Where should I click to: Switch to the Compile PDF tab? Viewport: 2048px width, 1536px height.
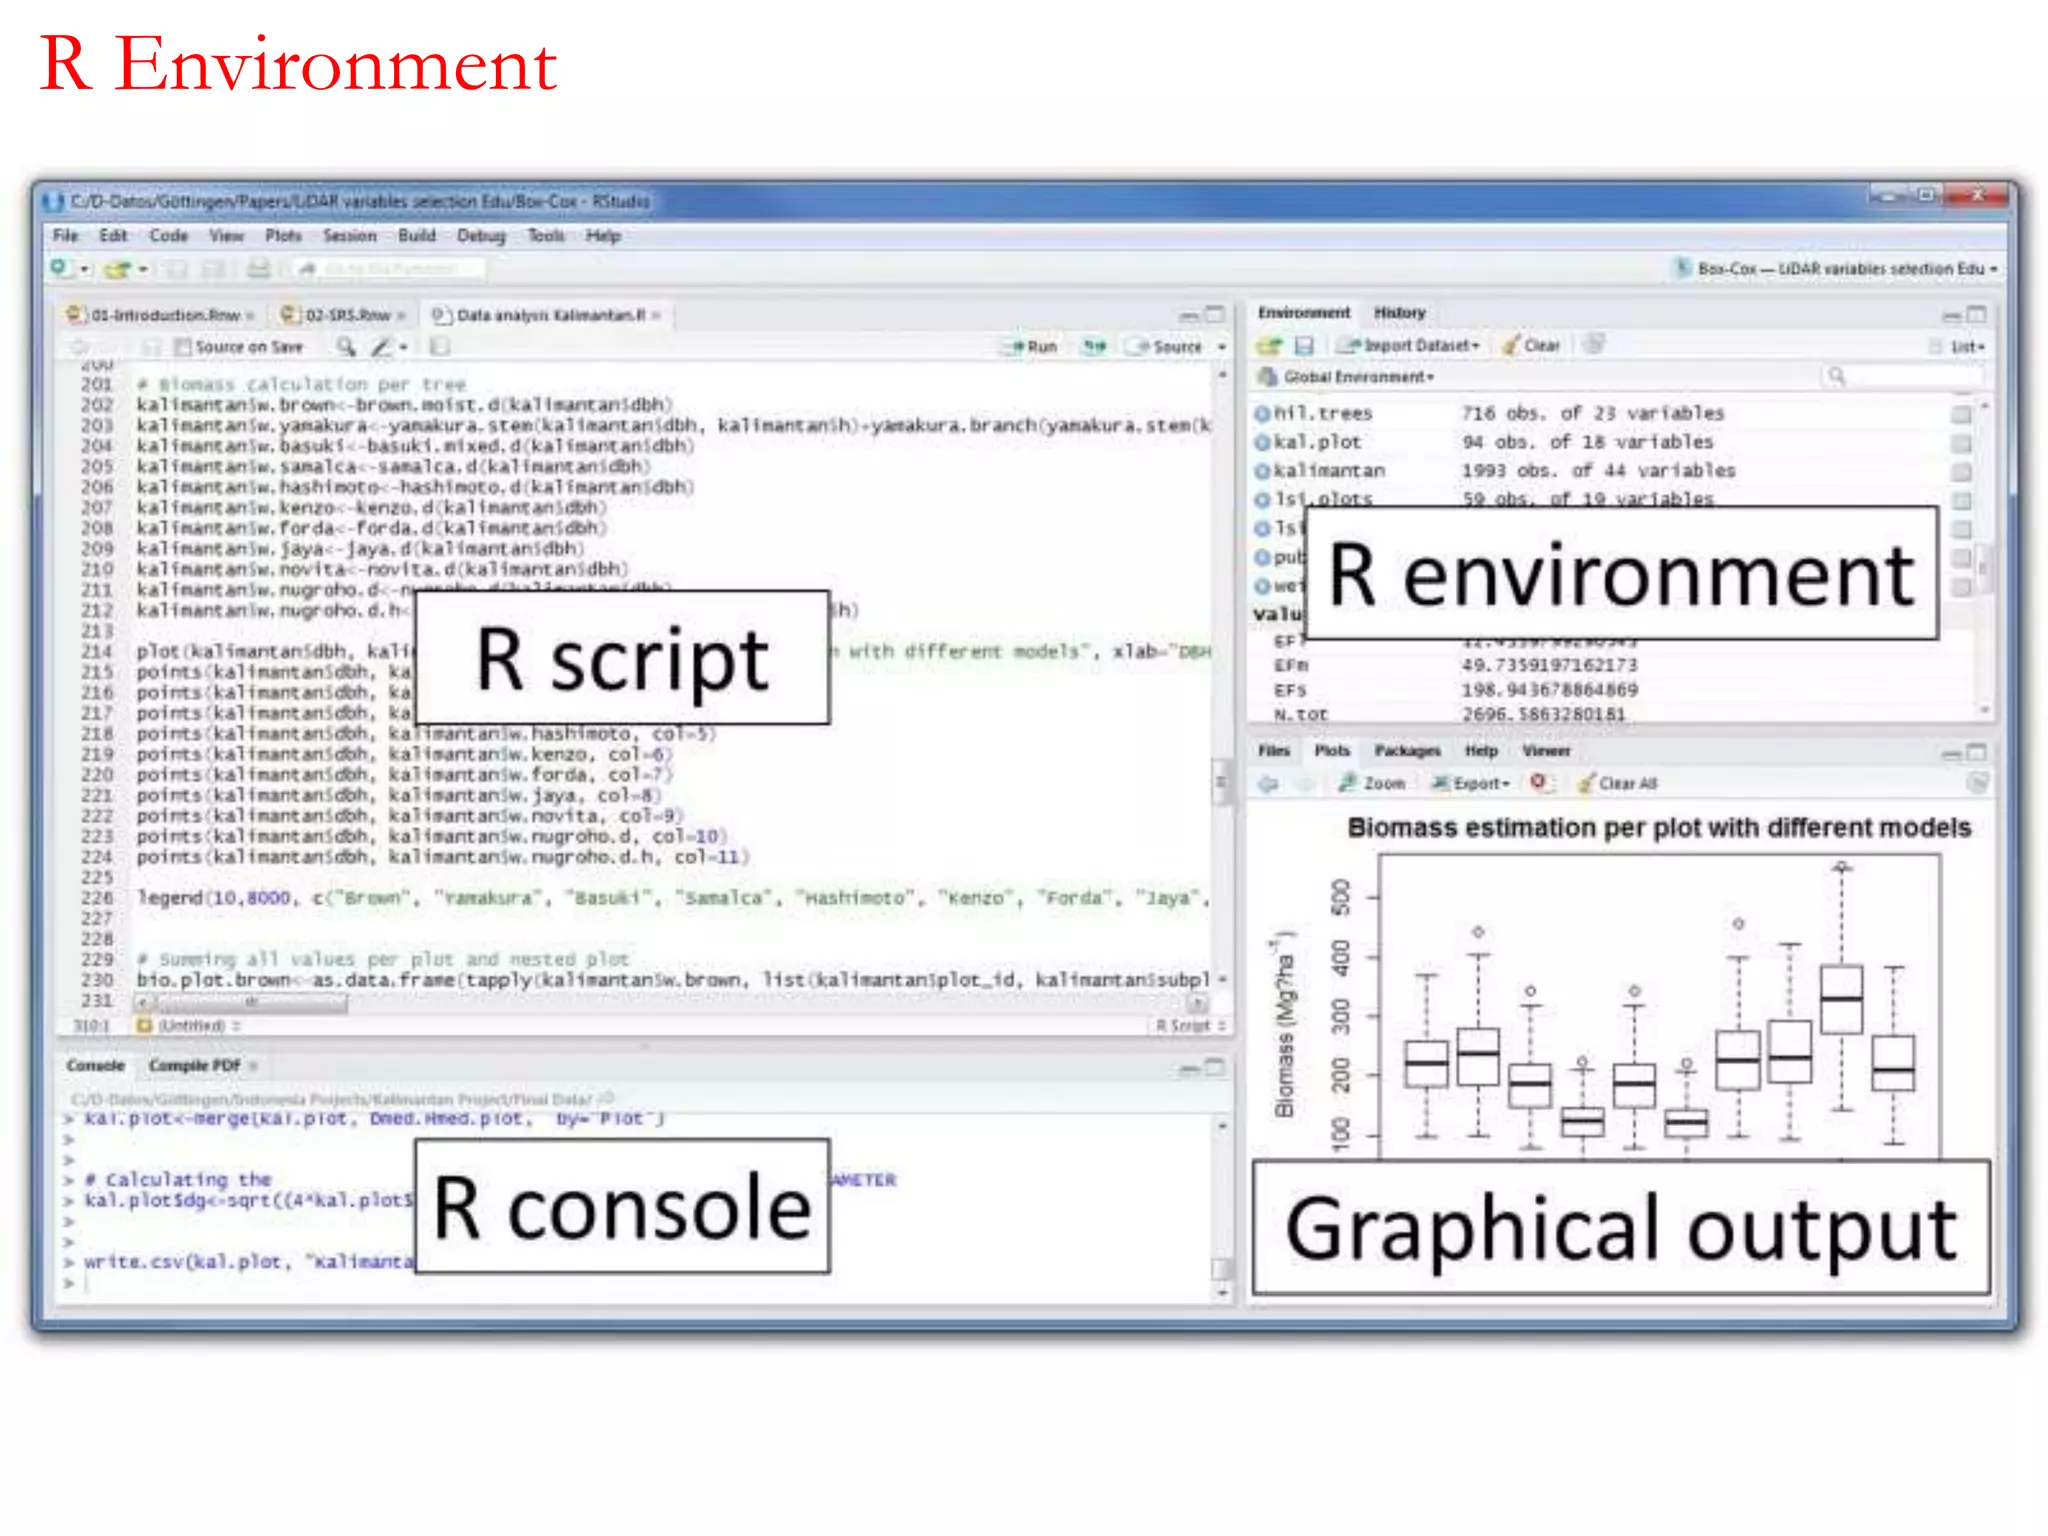click(x=195, y=1066)
